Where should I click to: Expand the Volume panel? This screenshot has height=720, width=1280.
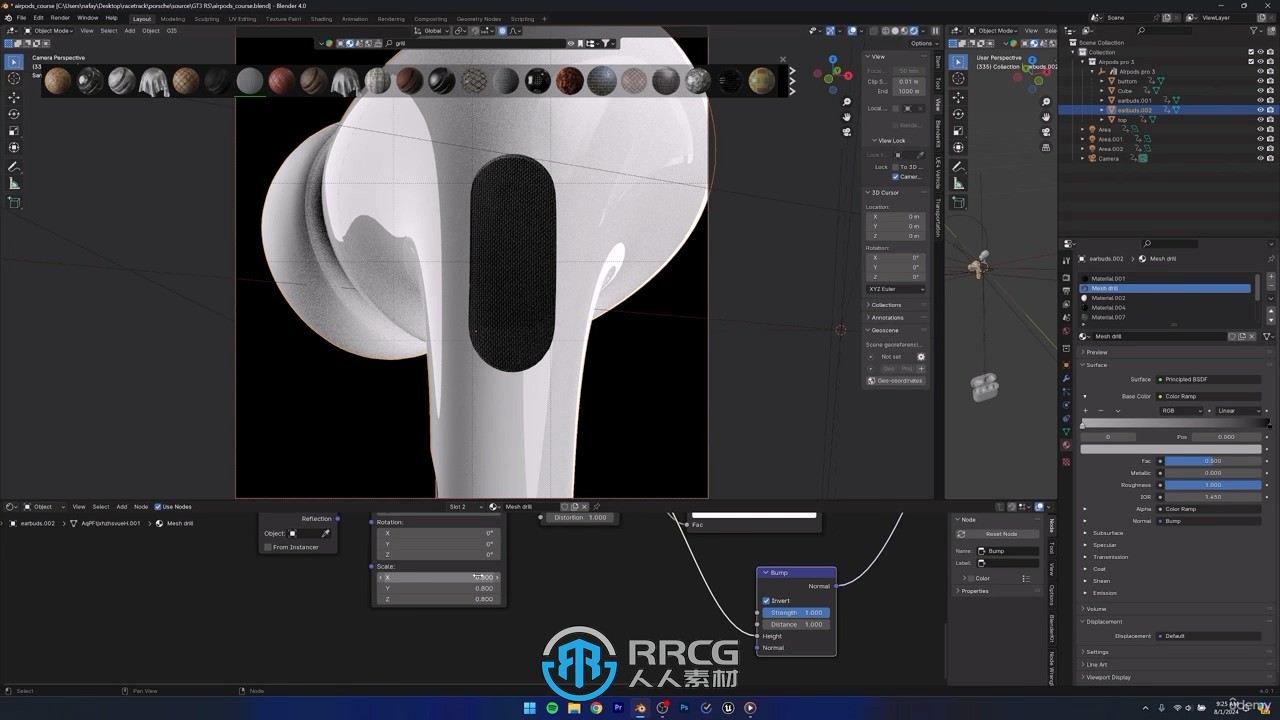click(1096, 609)
